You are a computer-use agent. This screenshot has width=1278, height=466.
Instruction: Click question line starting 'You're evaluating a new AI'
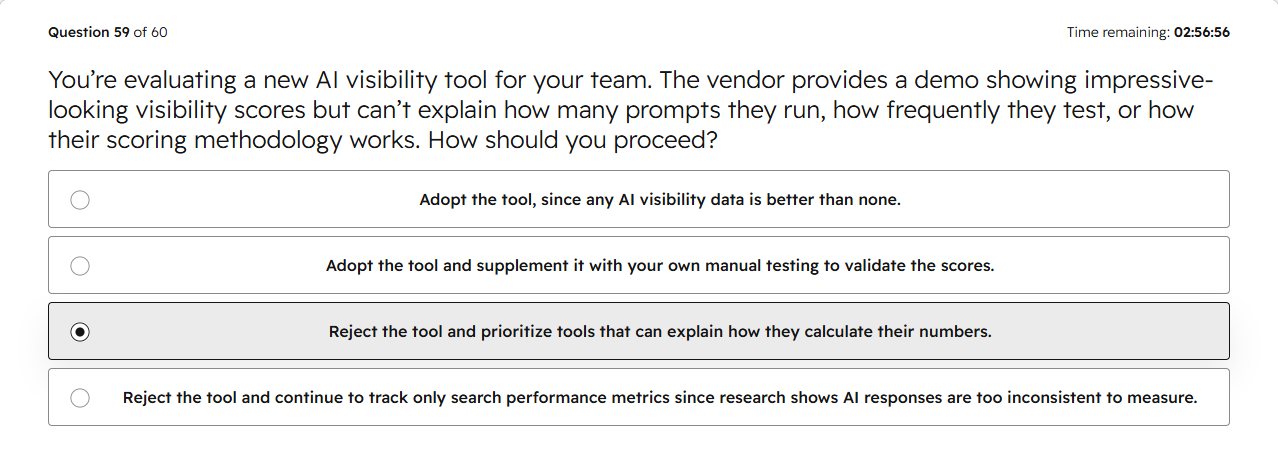coord(631,81)
